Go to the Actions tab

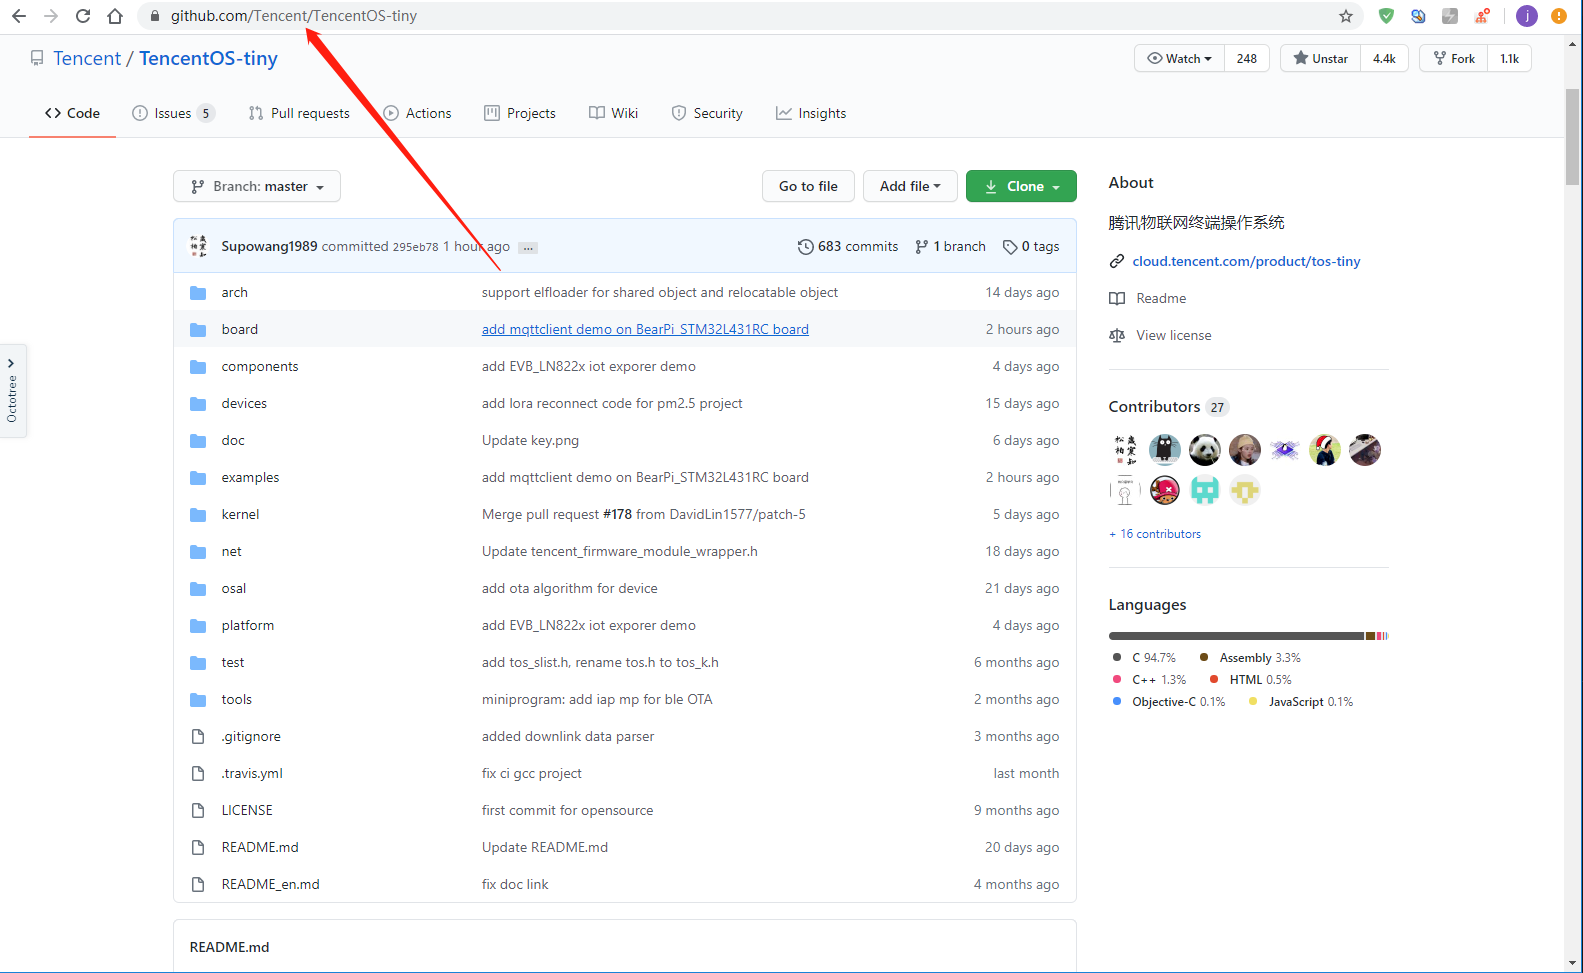click(418, 113)
